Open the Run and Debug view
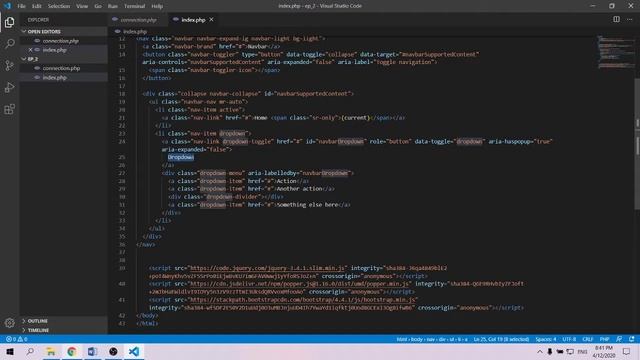The height and width of the screenshot is (360, 640). pos(9,87)
